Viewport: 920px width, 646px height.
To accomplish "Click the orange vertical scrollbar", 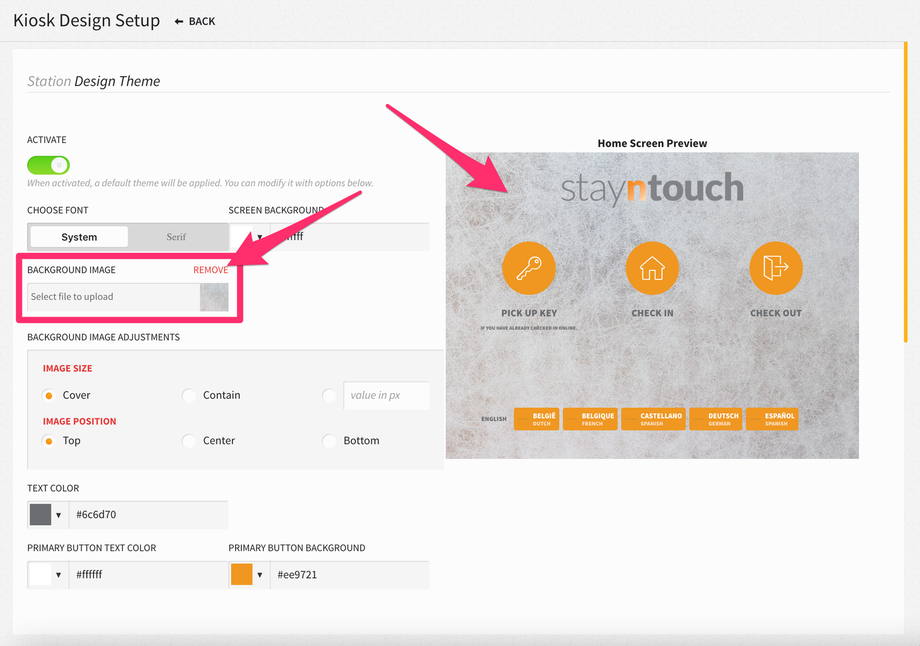I will coord(906,192).
